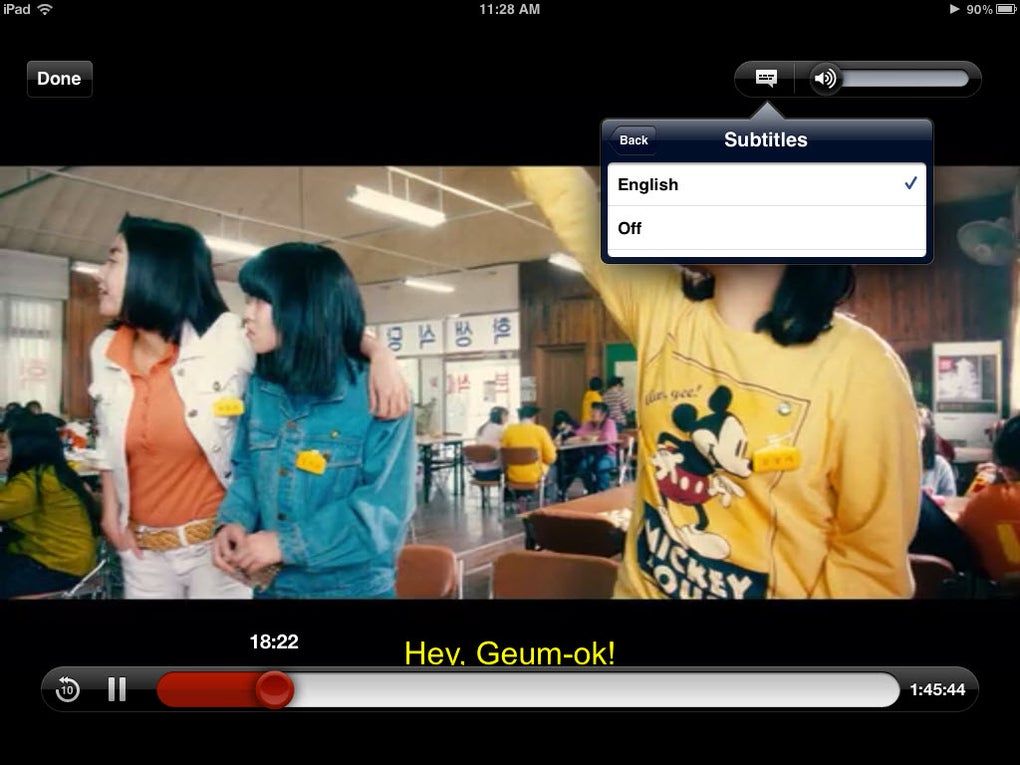Screen dimensions: 1020x765
Task: Turn subtitles Off
Action: [x=766, y=228]
